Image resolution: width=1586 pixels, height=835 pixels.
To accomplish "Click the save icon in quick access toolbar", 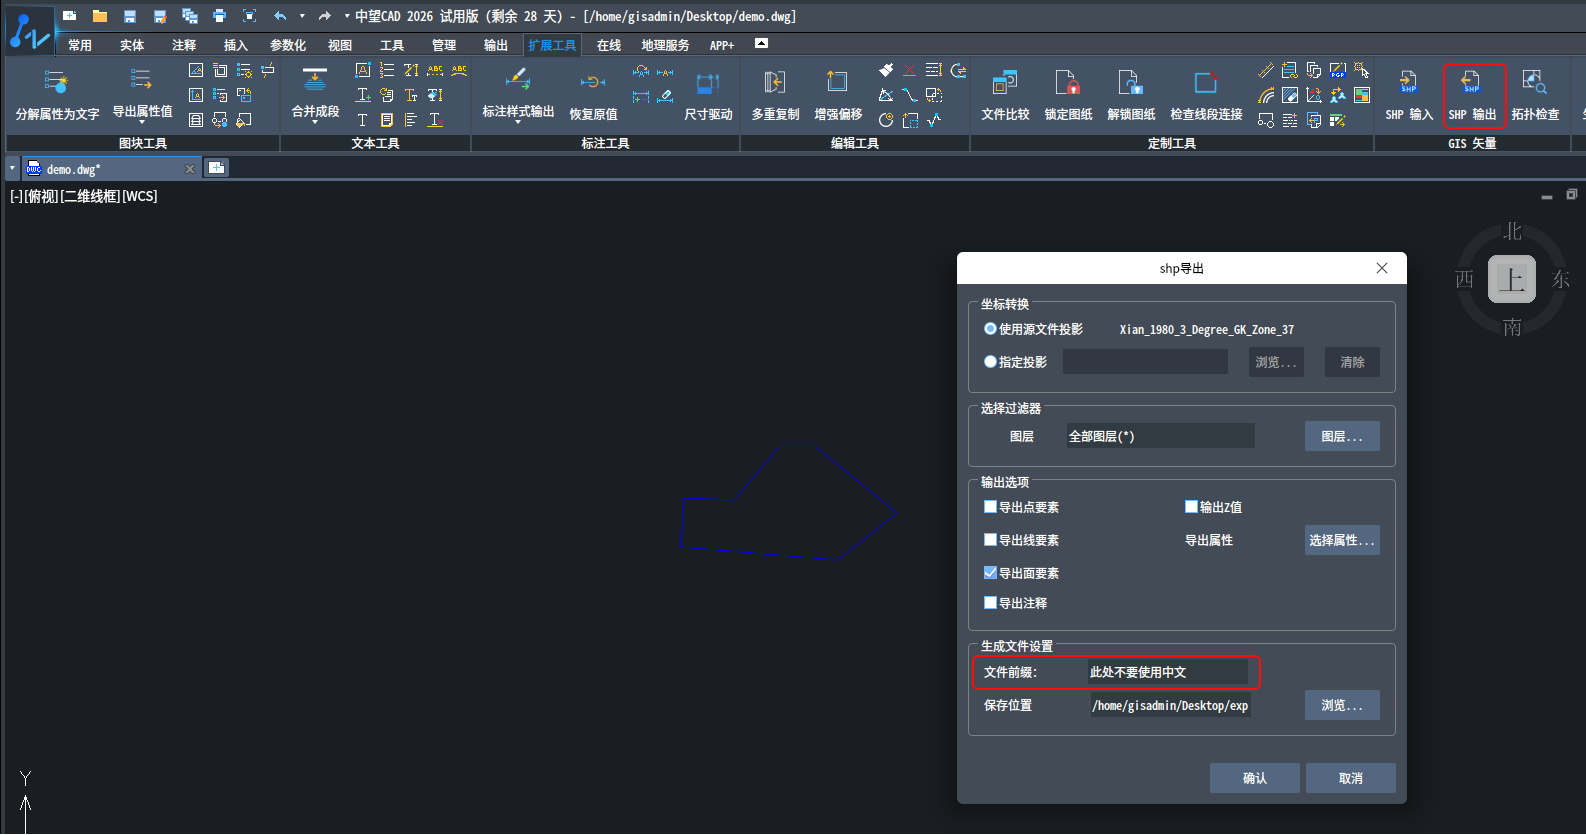I will (x=129, y=16).
